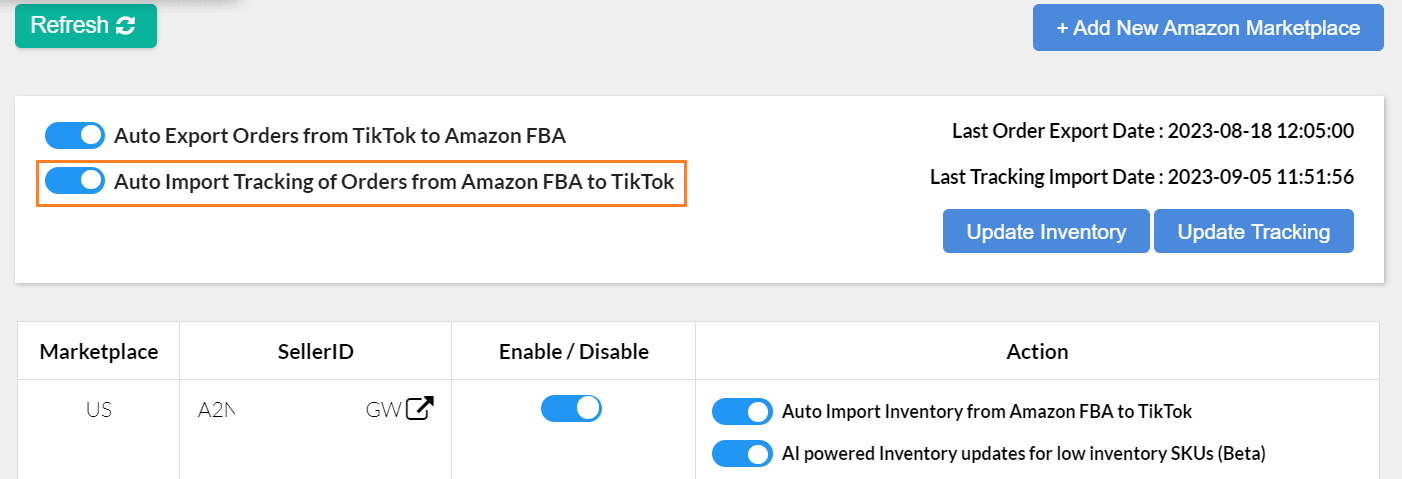Toggle the US marketplace Enable/Disable switch
The height and width of the screenshot is (479, 1402).
click(571, 408)
